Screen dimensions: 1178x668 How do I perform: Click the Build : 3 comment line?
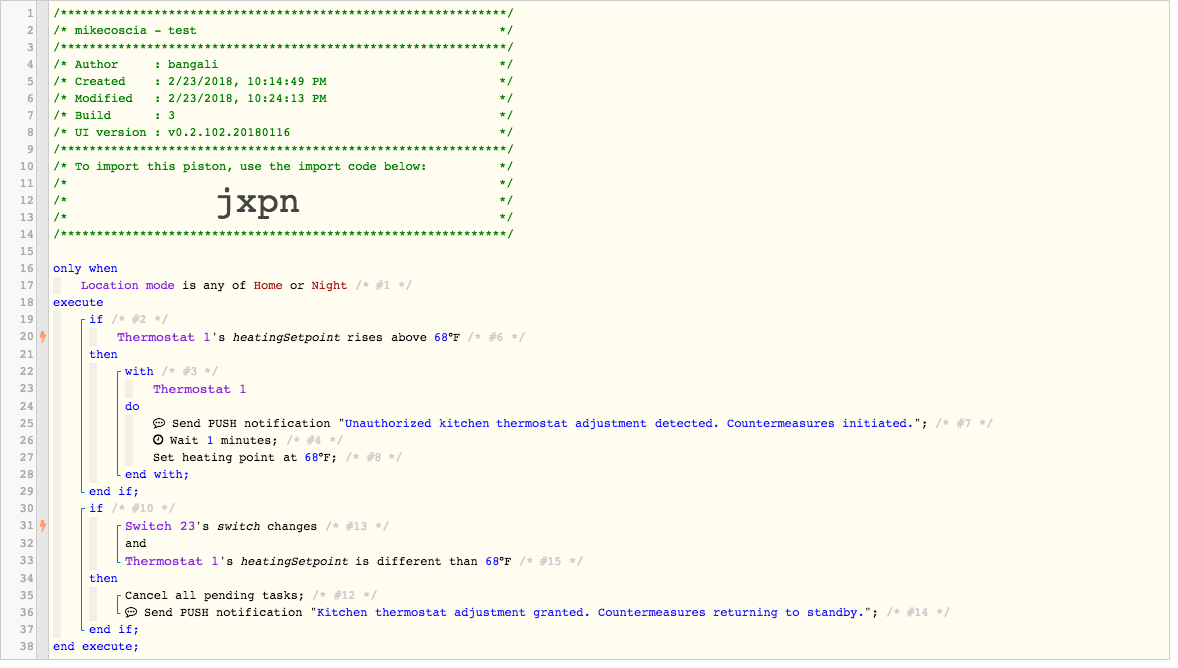[x=282, y=116]
